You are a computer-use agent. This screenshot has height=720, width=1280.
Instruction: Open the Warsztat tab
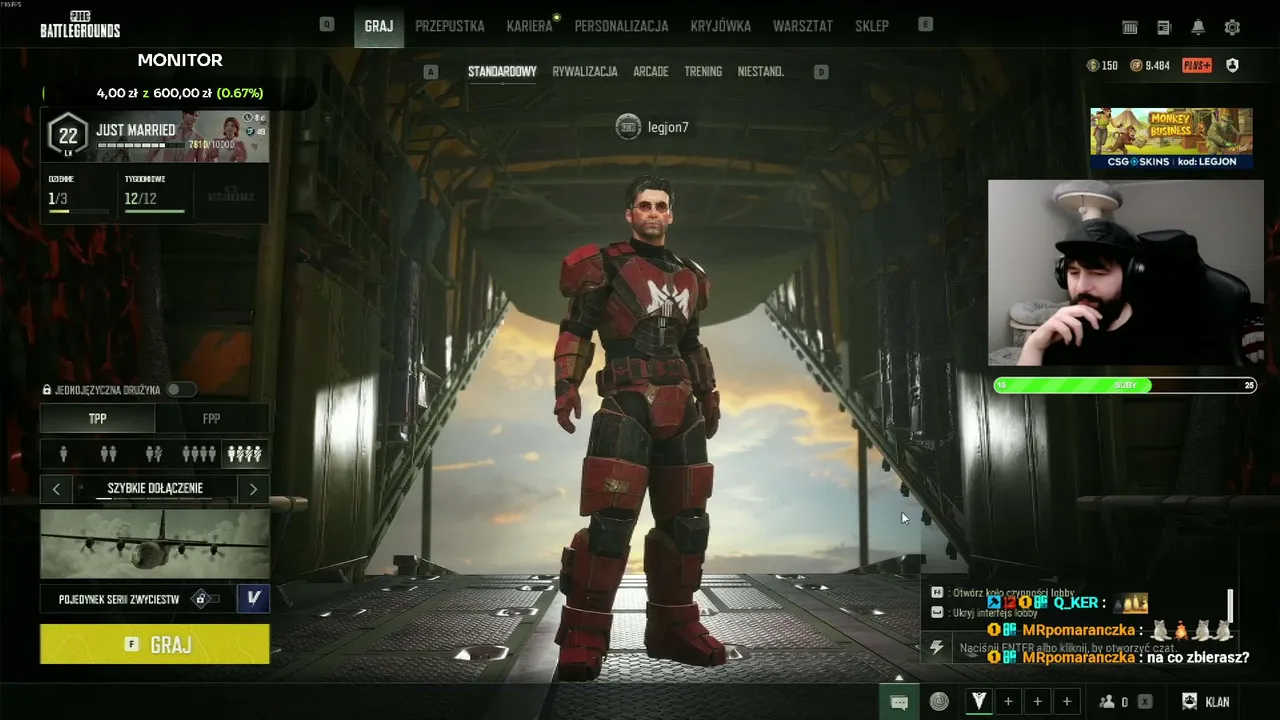click(803, 26)
